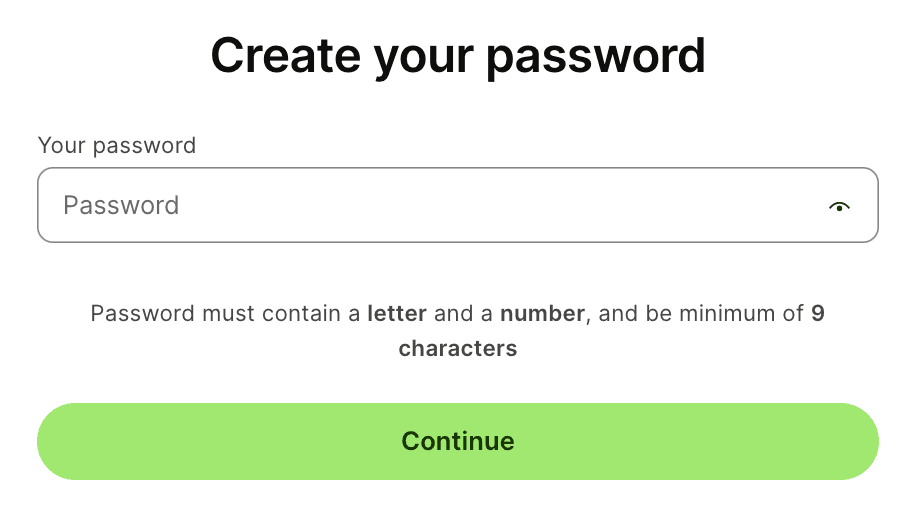Viewport: 918px width, 508px height.
Task: Click the word "Your" in the field label
Action: (x=61, y=145)
